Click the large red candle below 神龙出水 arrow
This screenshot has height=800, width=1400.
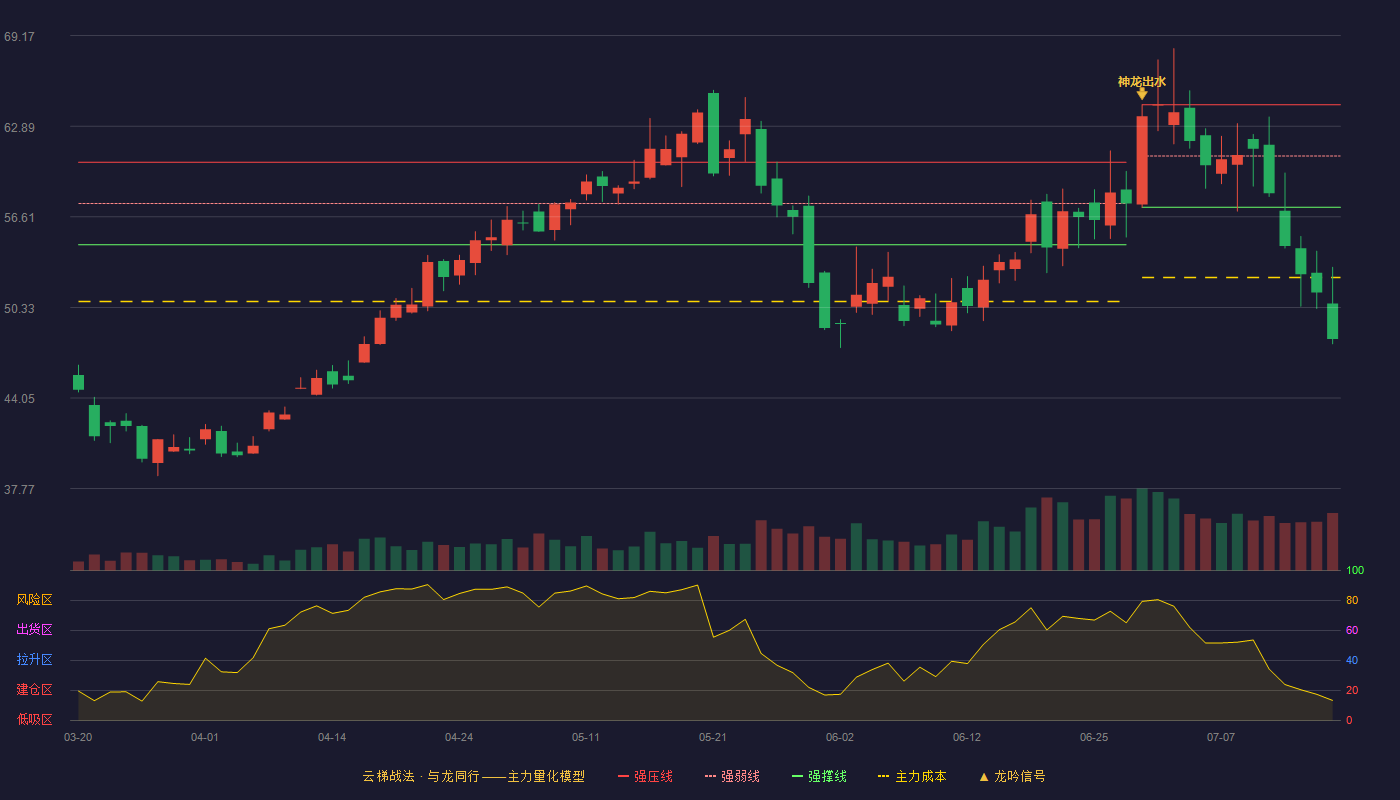1142,160
